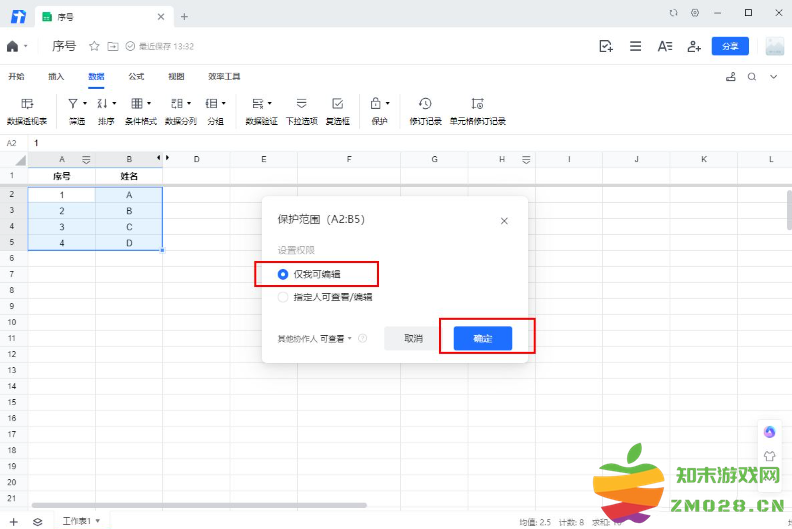Click the add collaborator icon beside 分享
This screenshot has width=792, height=529.
coord(693,46)
